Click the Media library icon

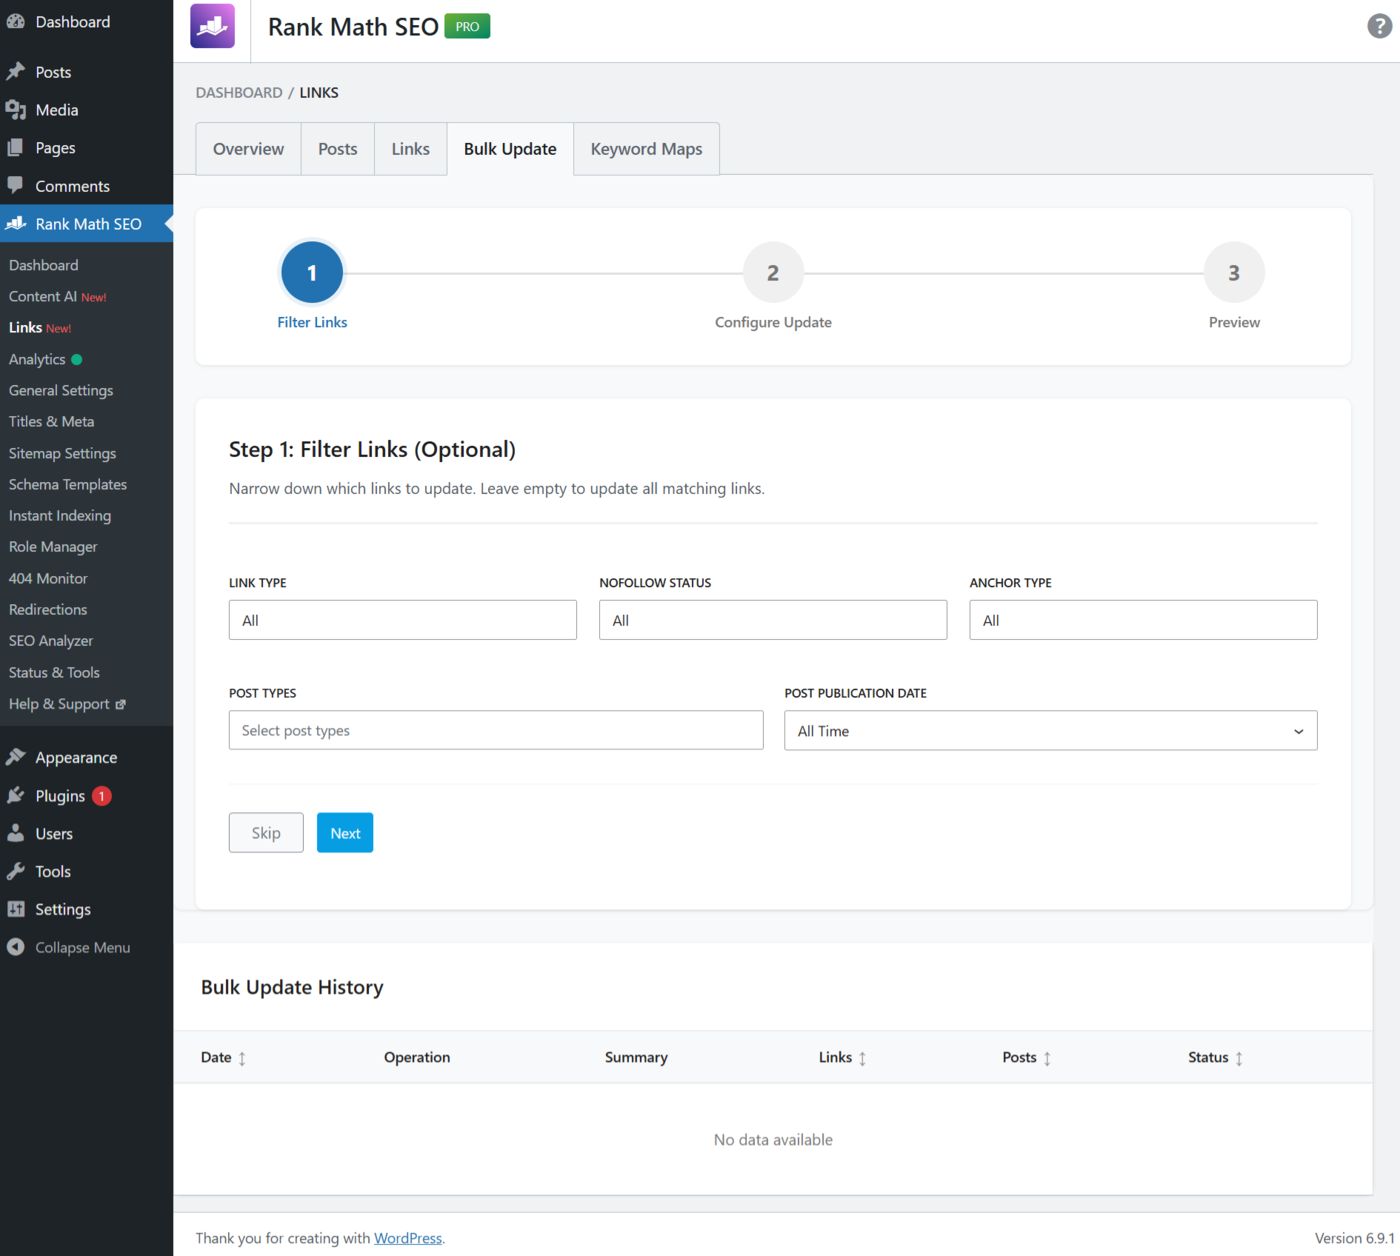[17, 109]
